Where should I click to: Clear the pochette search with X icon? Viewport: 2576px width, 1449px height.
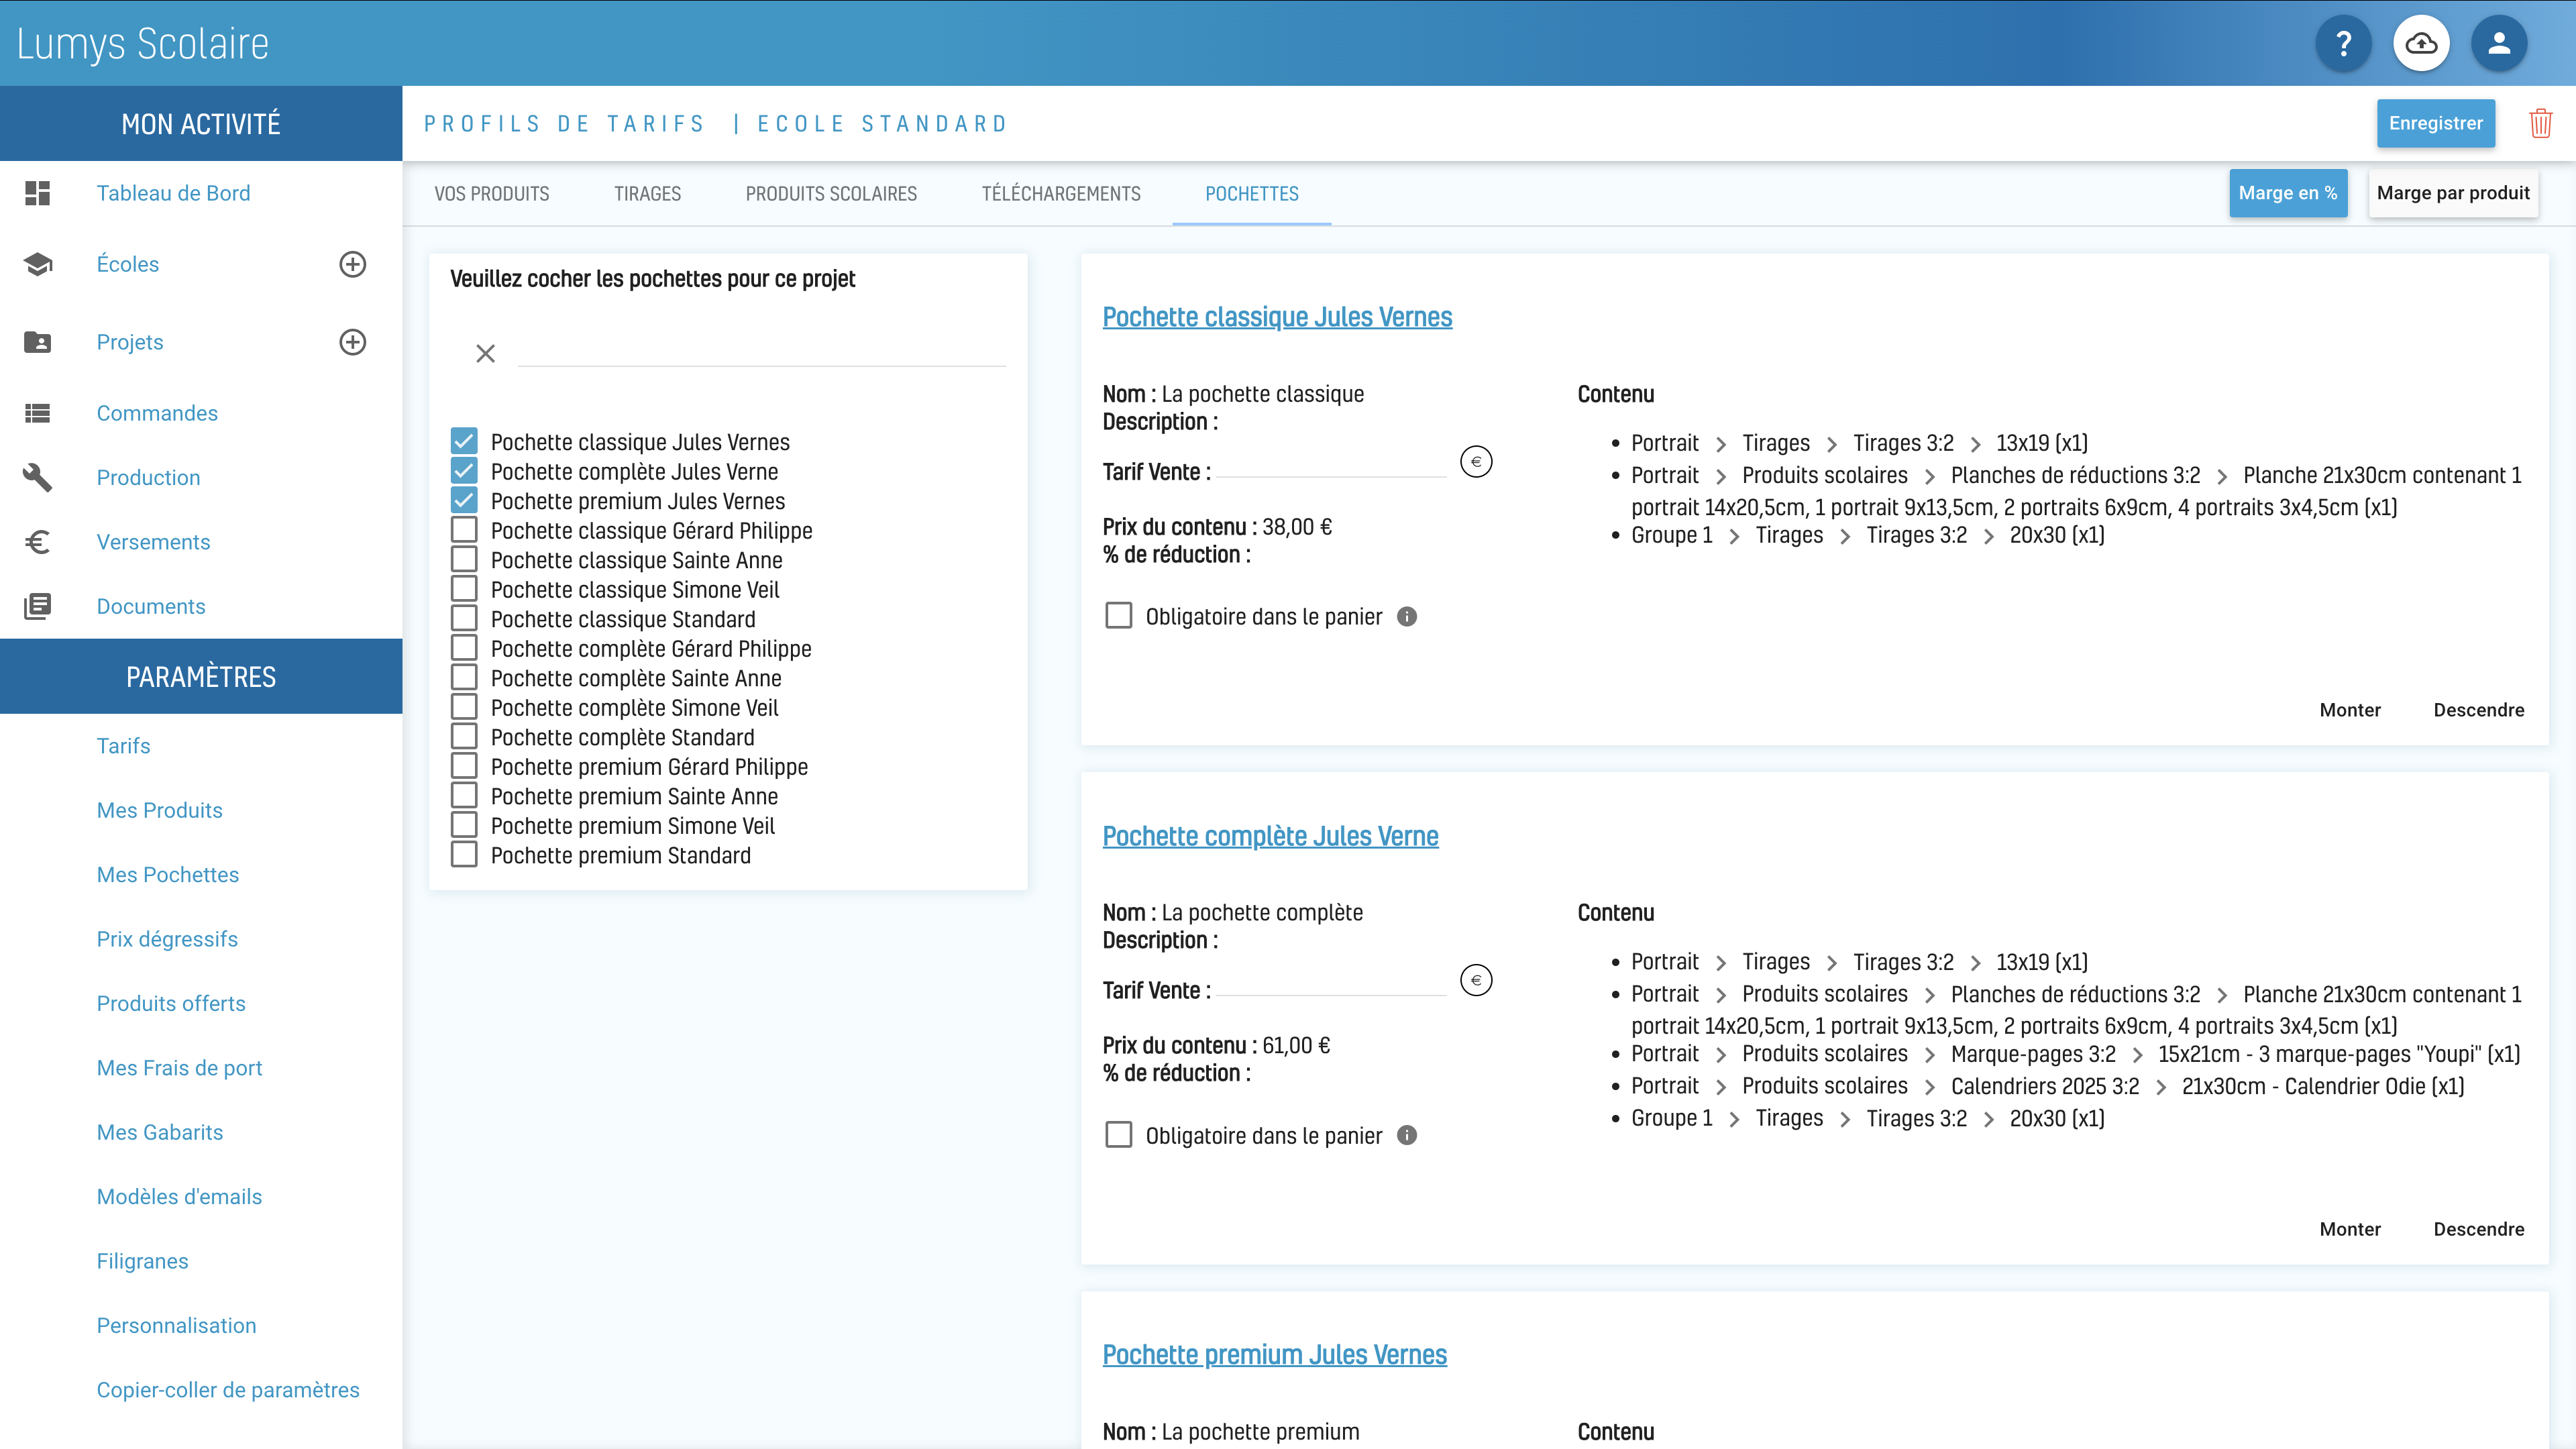[486, 353]
